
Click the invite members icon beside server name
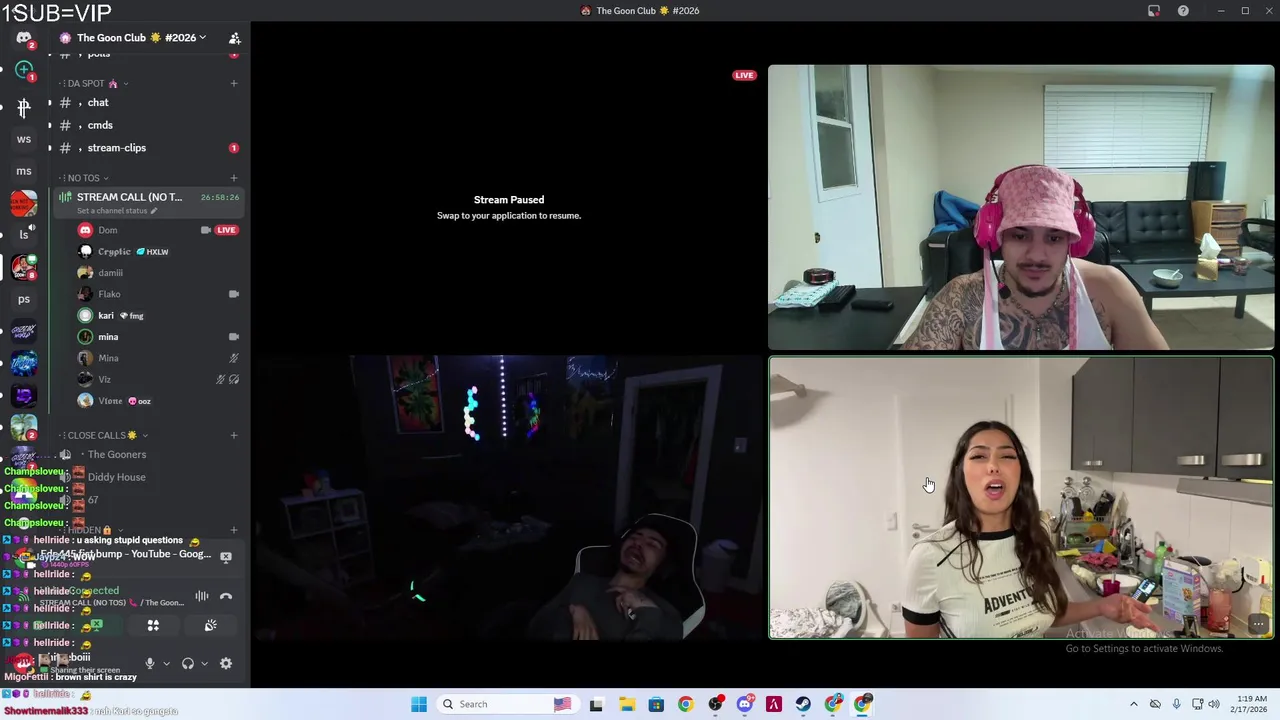234,38
